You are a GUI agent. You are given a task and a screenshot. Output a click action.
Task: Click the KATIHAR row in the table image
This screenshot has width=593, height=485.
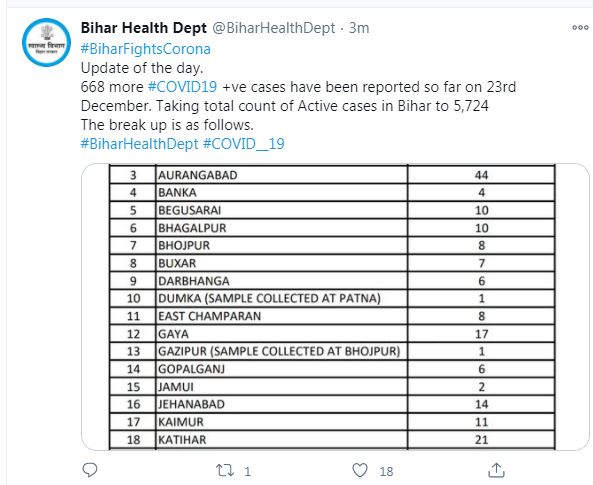point(332,440)
